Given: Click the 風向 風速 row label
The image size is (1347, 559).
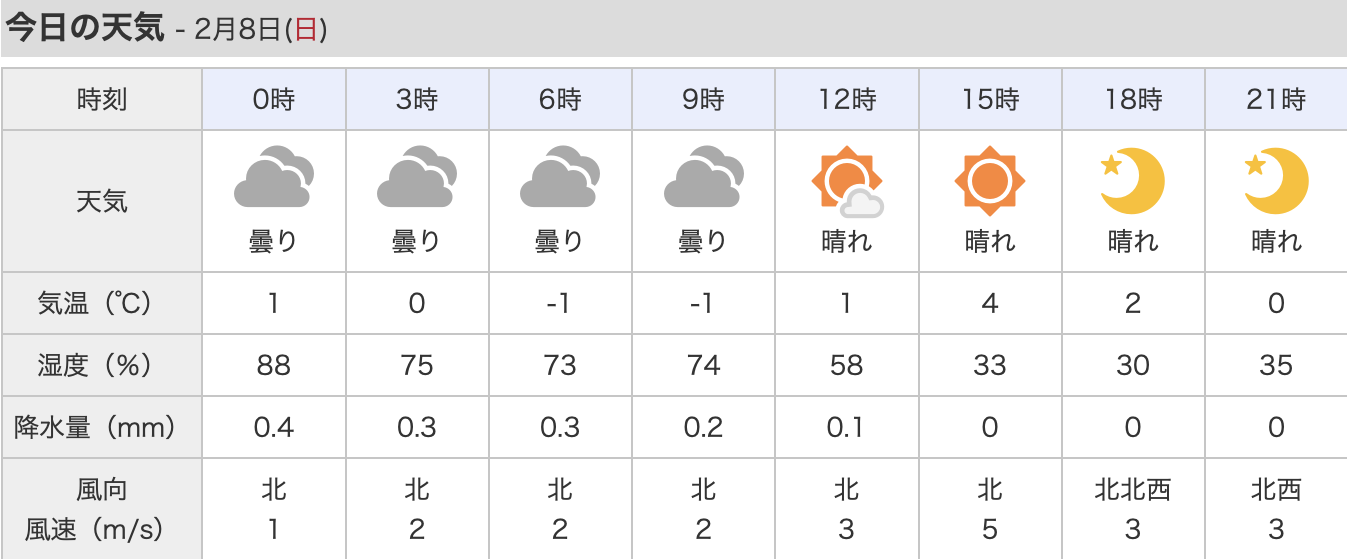Looking at the screenshot, I should 102,509.
